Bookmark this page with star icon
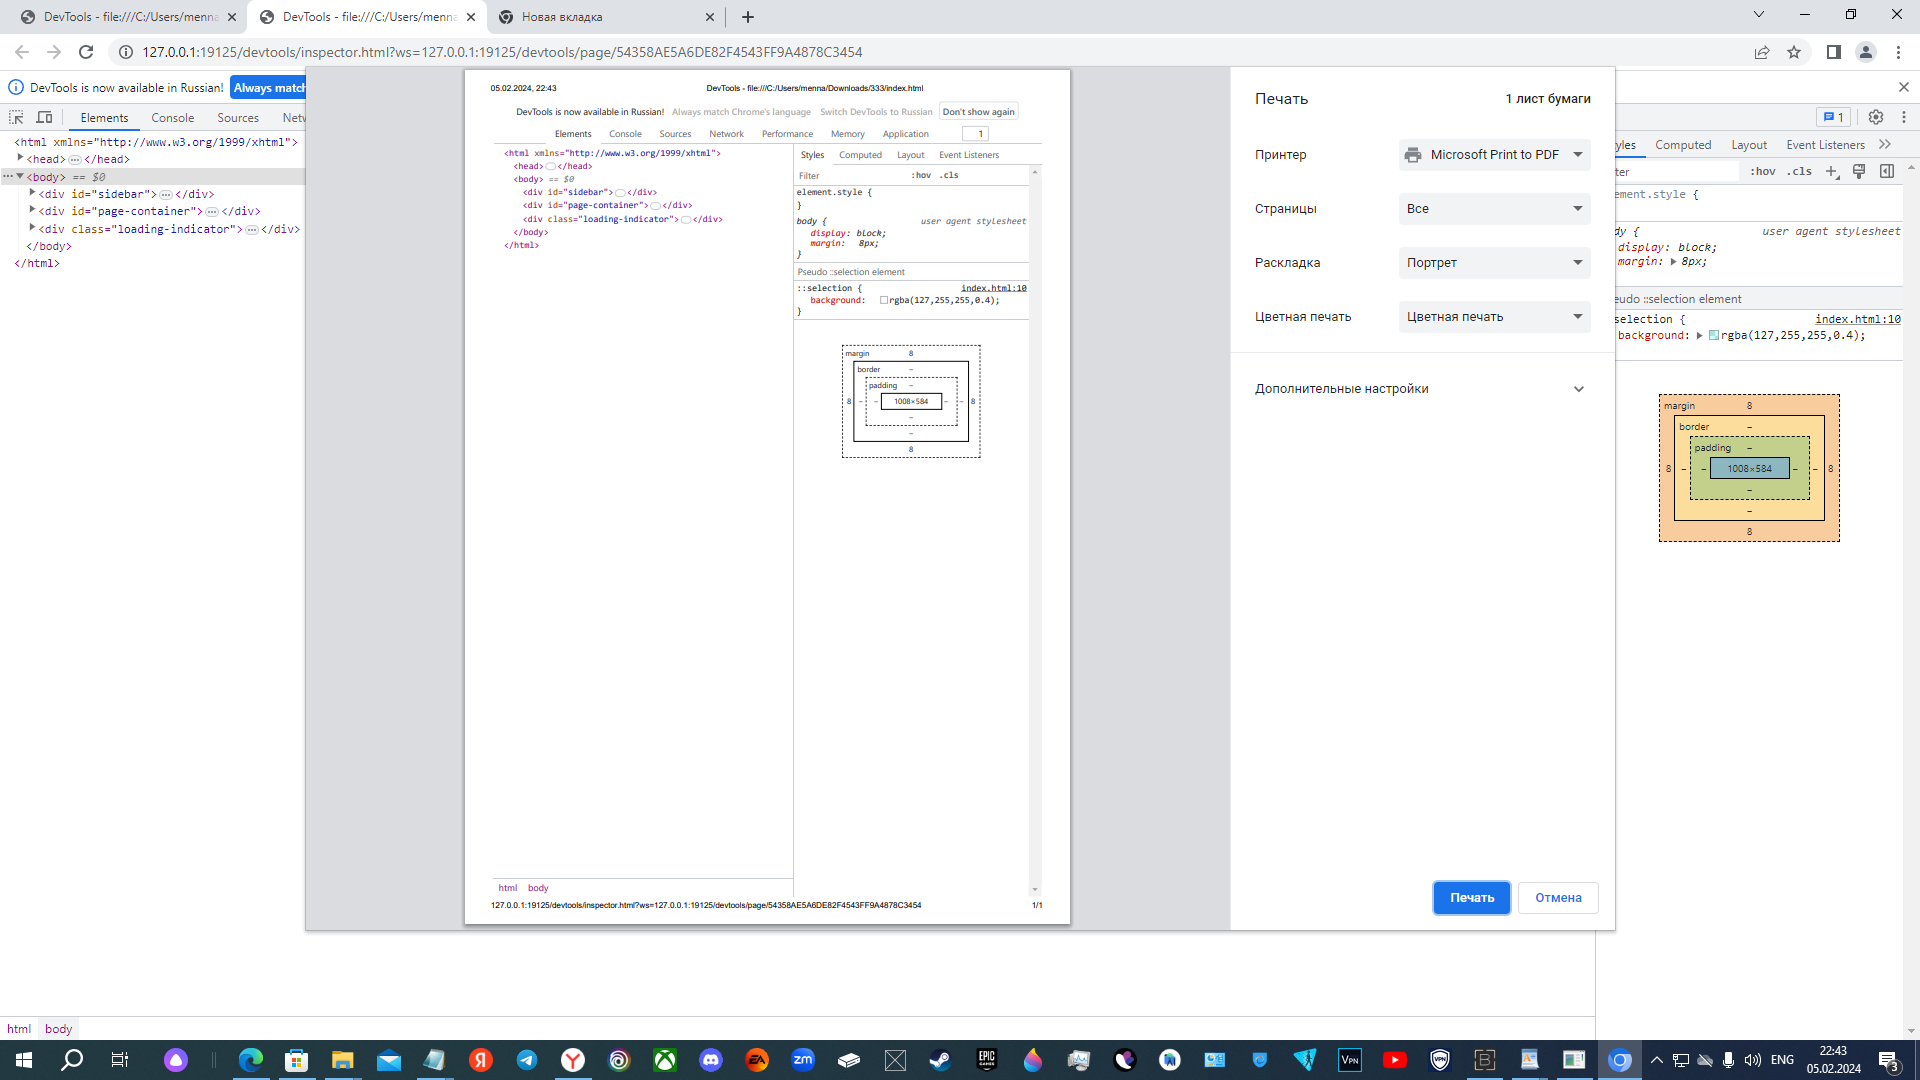The height and width of the screenshot is (1080, 1920). [x=1794, y=52]
